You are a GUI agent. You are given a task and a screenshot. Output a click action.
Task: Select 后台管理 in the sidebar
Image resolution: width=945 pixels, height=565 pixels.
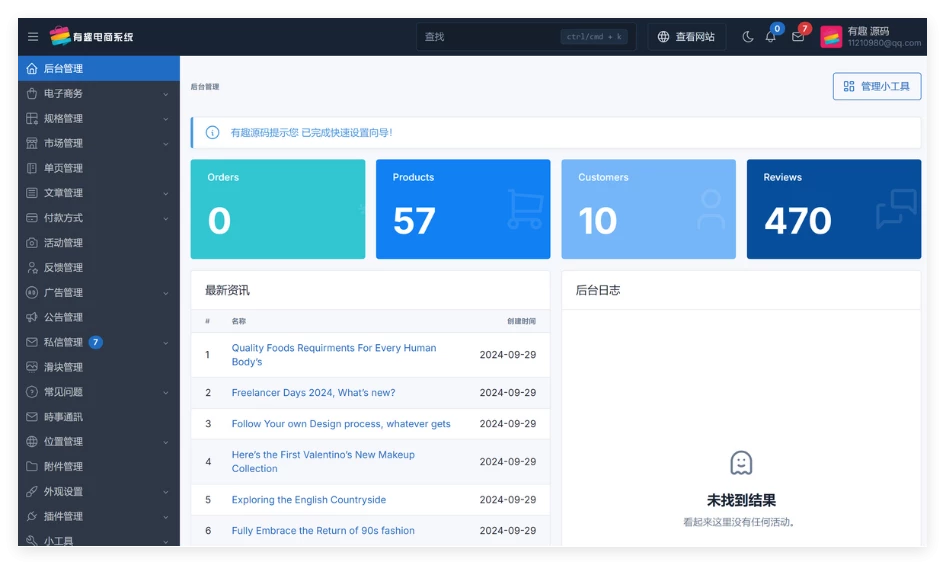pos(98,69)
